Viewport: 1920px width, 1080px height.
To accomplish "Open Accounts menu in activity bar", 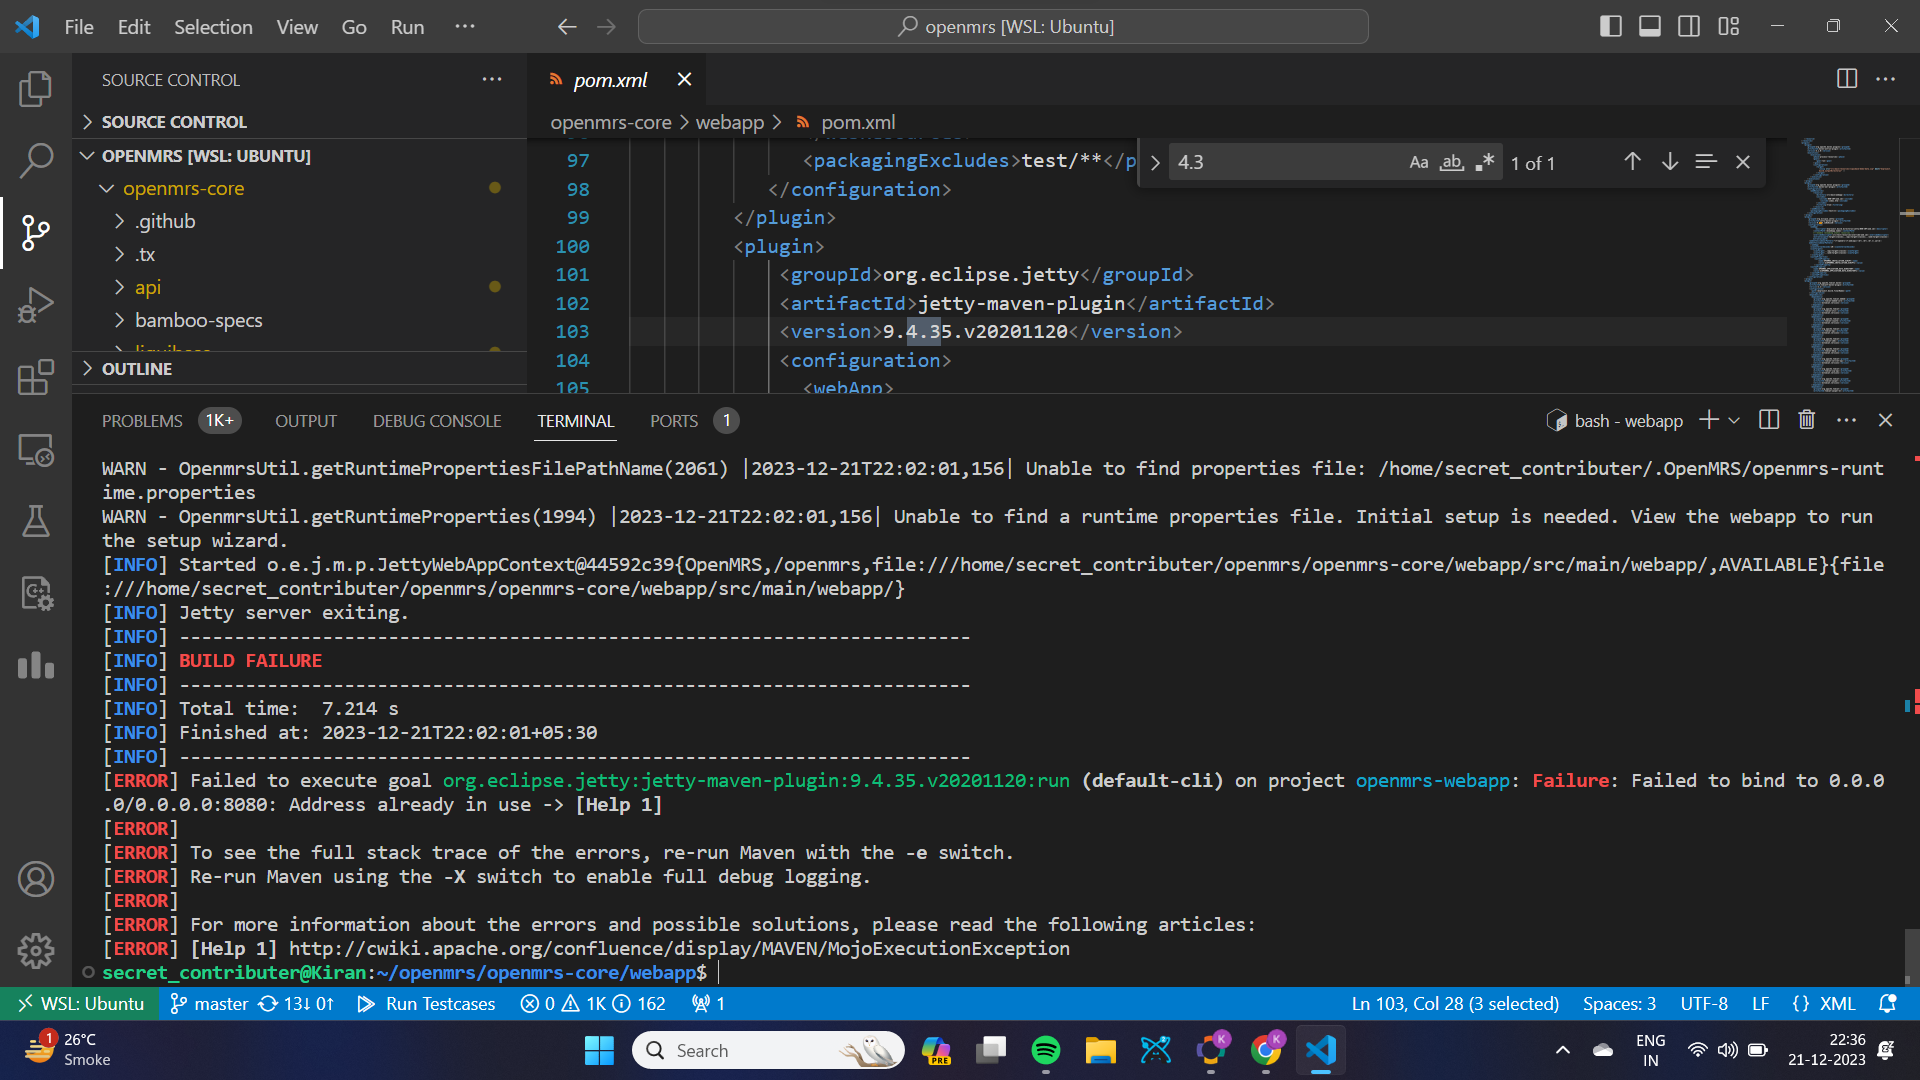I will point(36,879).
